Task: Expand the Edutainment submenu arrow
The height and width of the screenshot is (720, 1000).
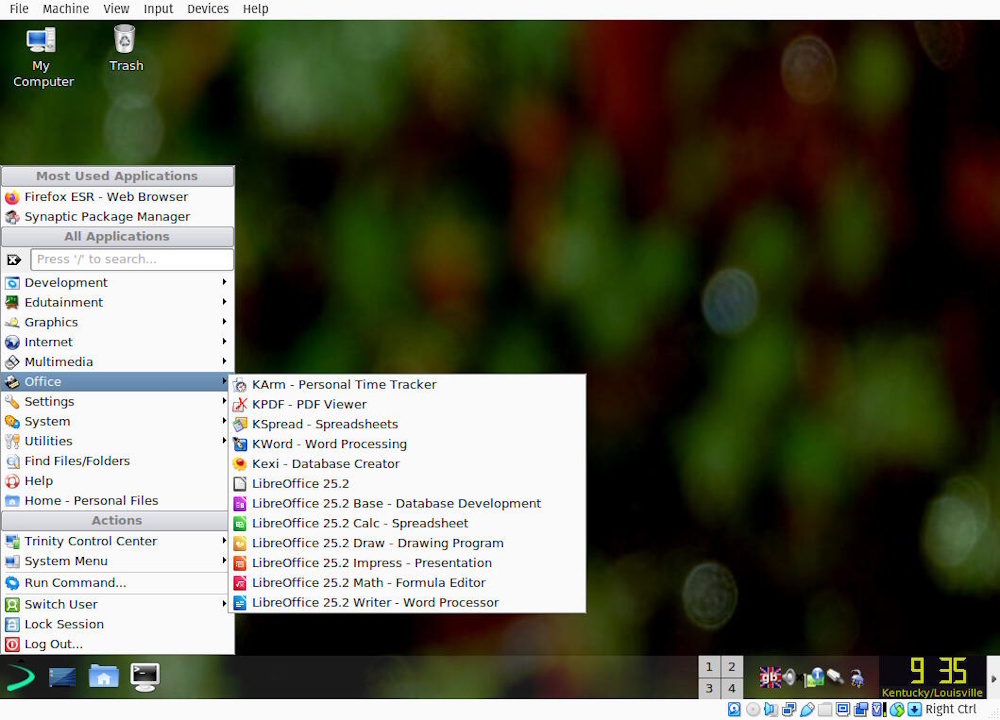Action: tap(224, 302)
